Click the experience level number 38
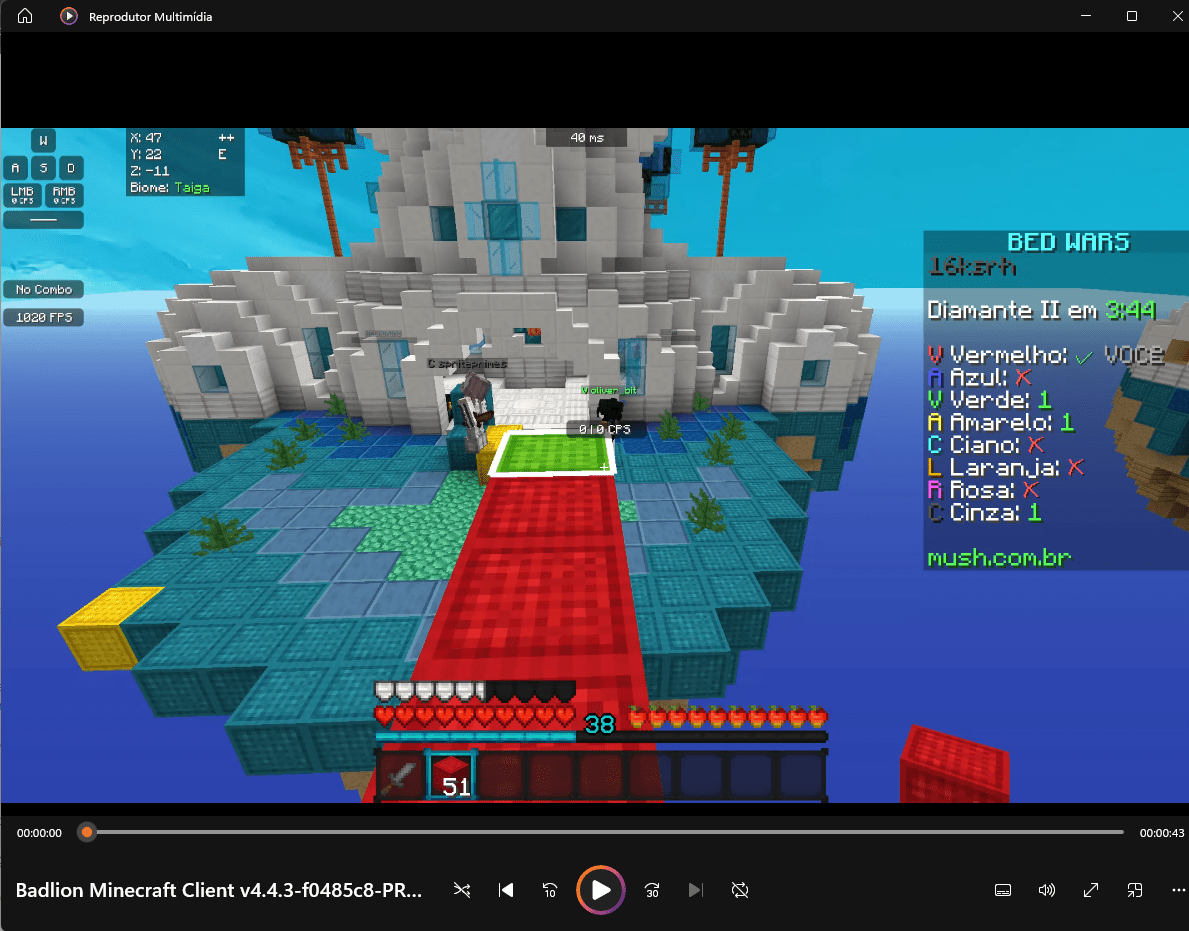Screen dimensions: 1189x931 click(x=599, y=725)
